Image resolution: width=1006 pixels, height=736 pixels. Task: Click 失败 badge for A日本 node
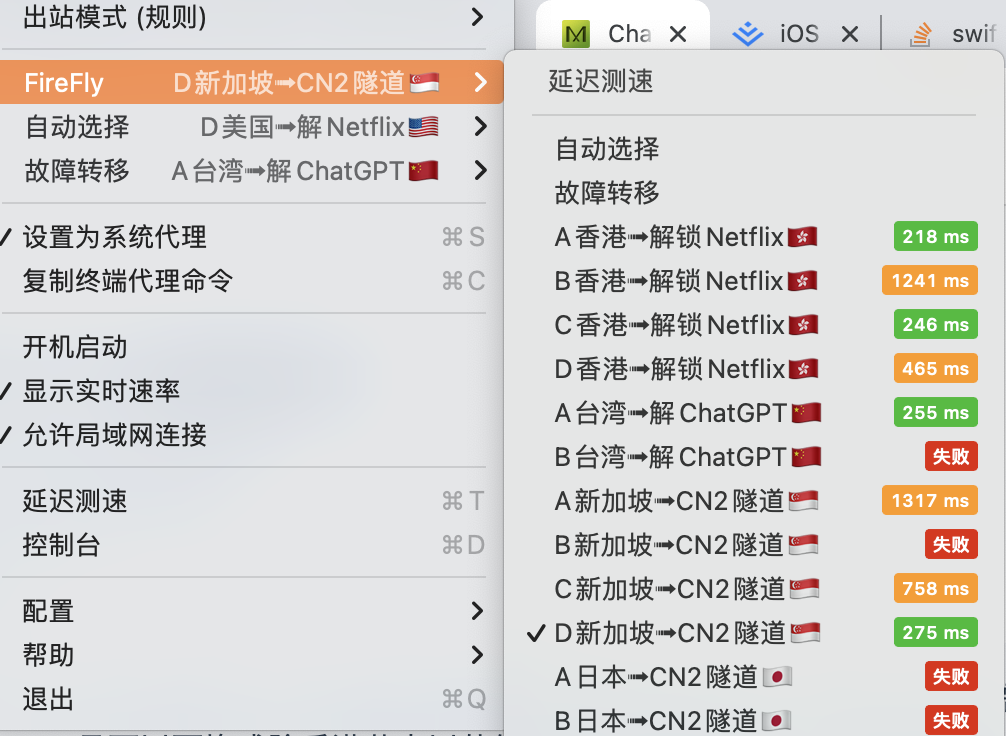[x=951, y=676]
